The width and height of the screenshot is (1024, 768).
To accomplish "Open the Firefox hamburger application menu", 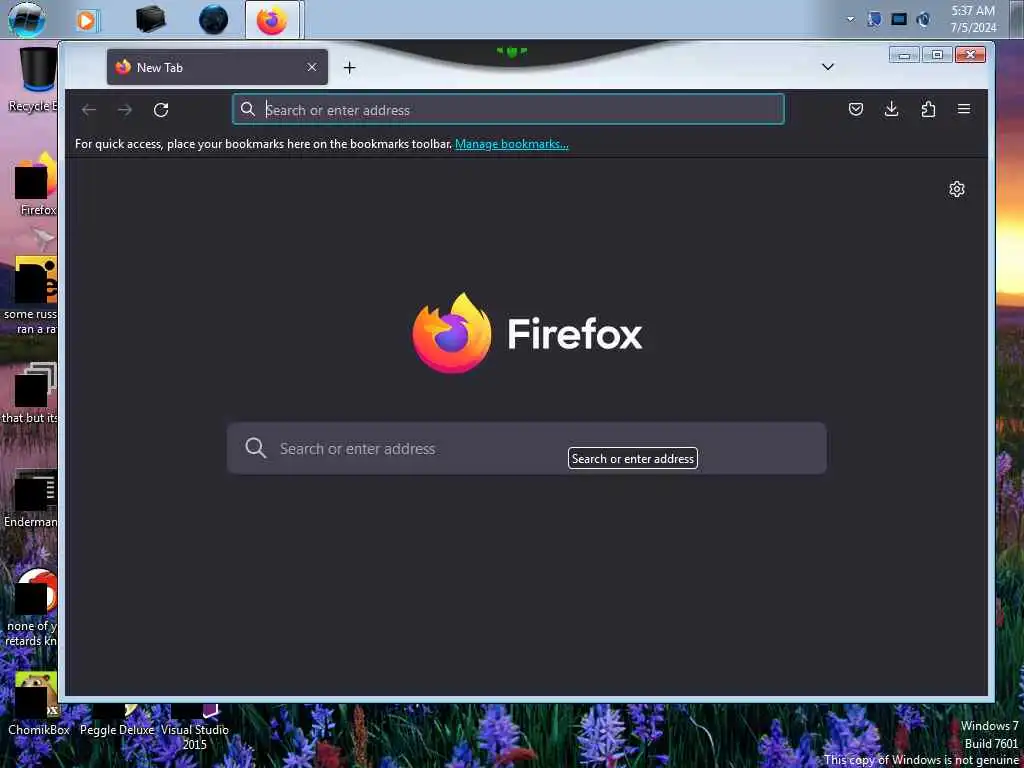I will pos(964,109).
